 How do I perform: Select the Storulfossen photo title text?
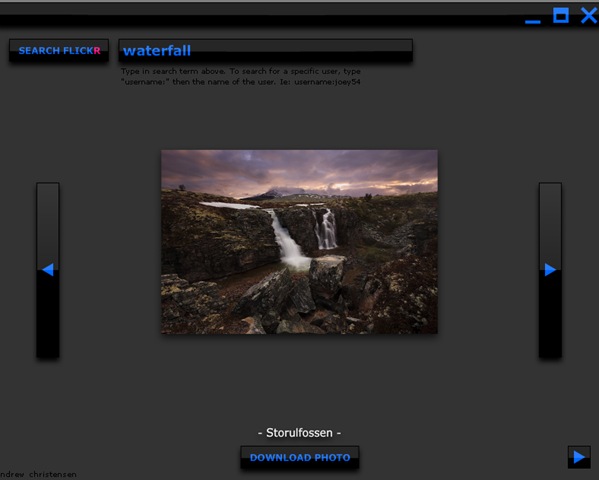point(300,433)
